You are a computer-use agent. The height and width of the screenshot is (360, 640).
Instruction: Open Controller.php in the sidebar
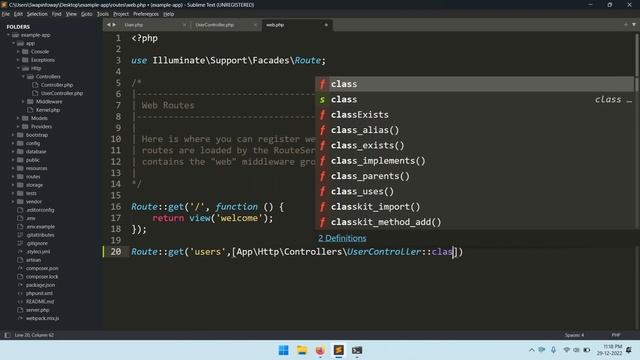(57, 85)
